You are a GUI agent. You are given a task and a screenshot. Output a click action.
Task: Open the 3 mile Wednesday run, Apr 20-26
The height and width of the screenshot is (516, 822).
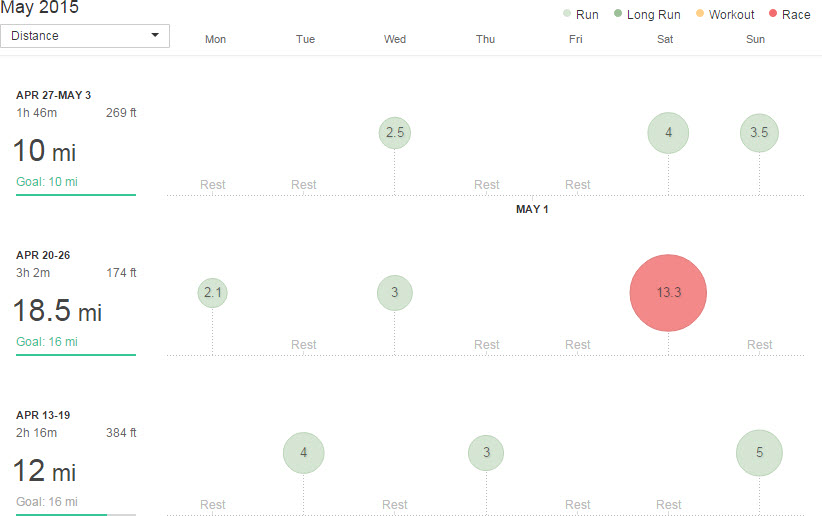click(x=395, y=293)
